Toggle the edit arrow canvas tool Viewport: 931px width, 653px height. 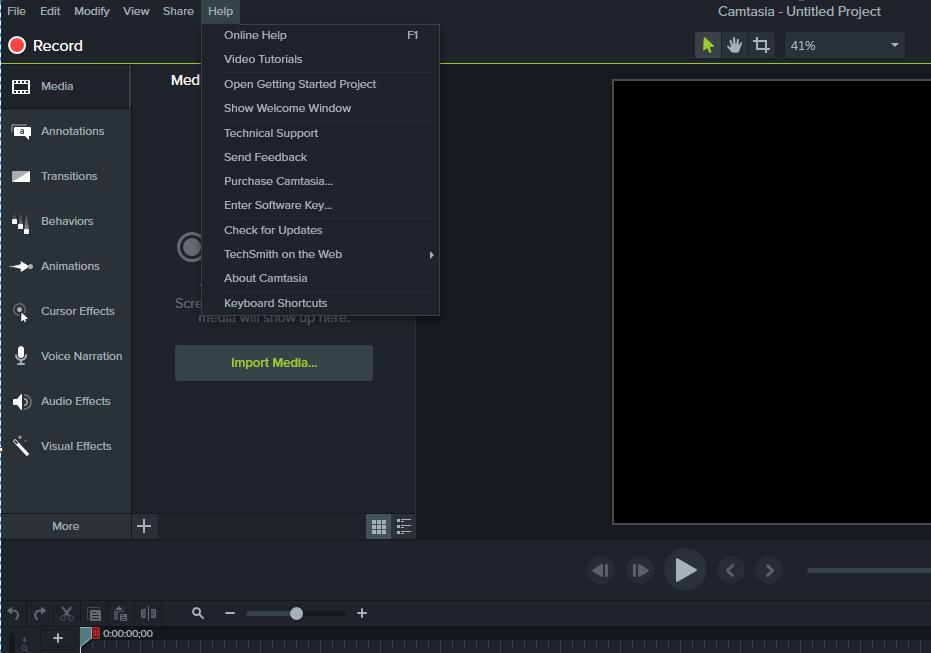coord(707,45)
